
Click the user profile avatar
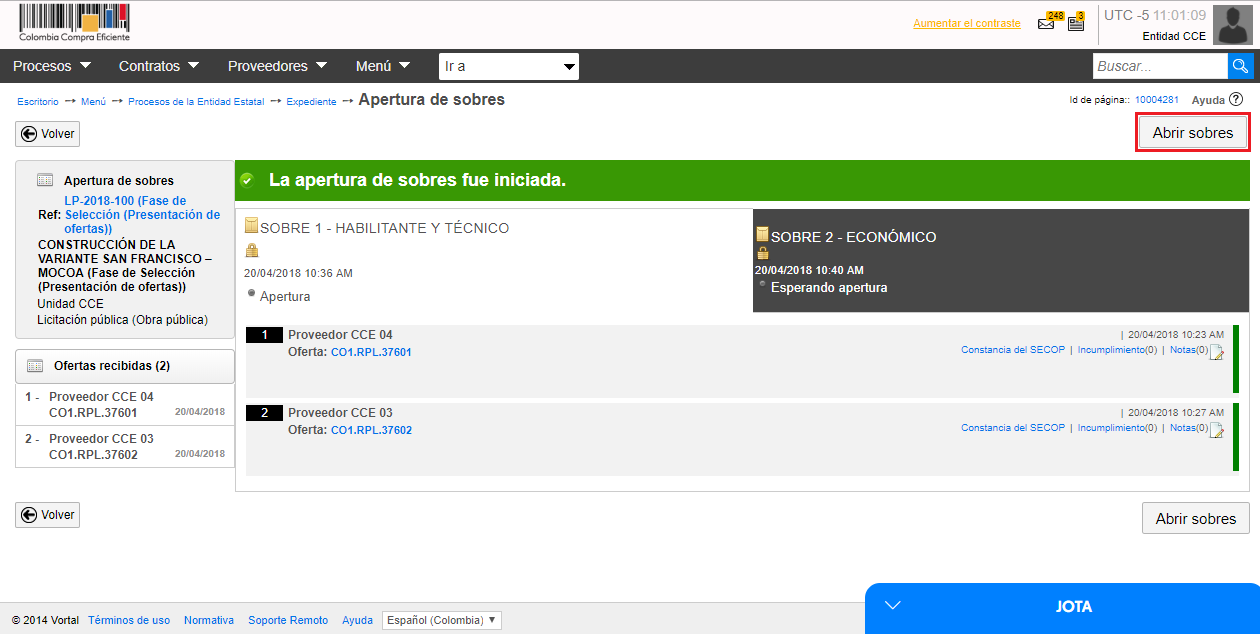[1232, 24]
